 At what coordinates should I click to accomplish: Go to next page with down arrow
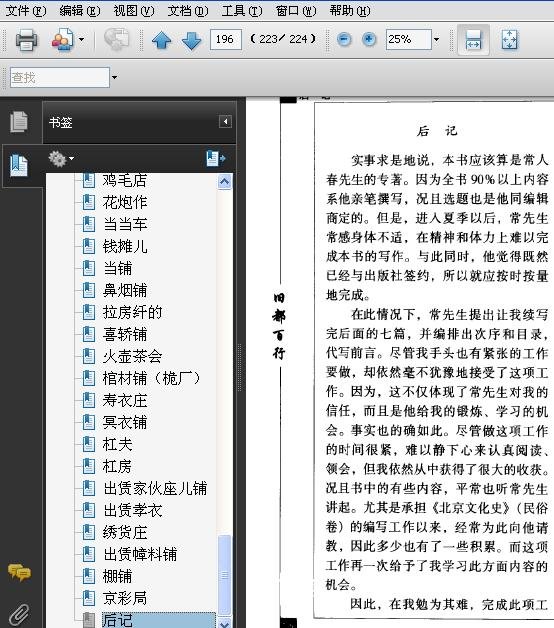point(191,40)
